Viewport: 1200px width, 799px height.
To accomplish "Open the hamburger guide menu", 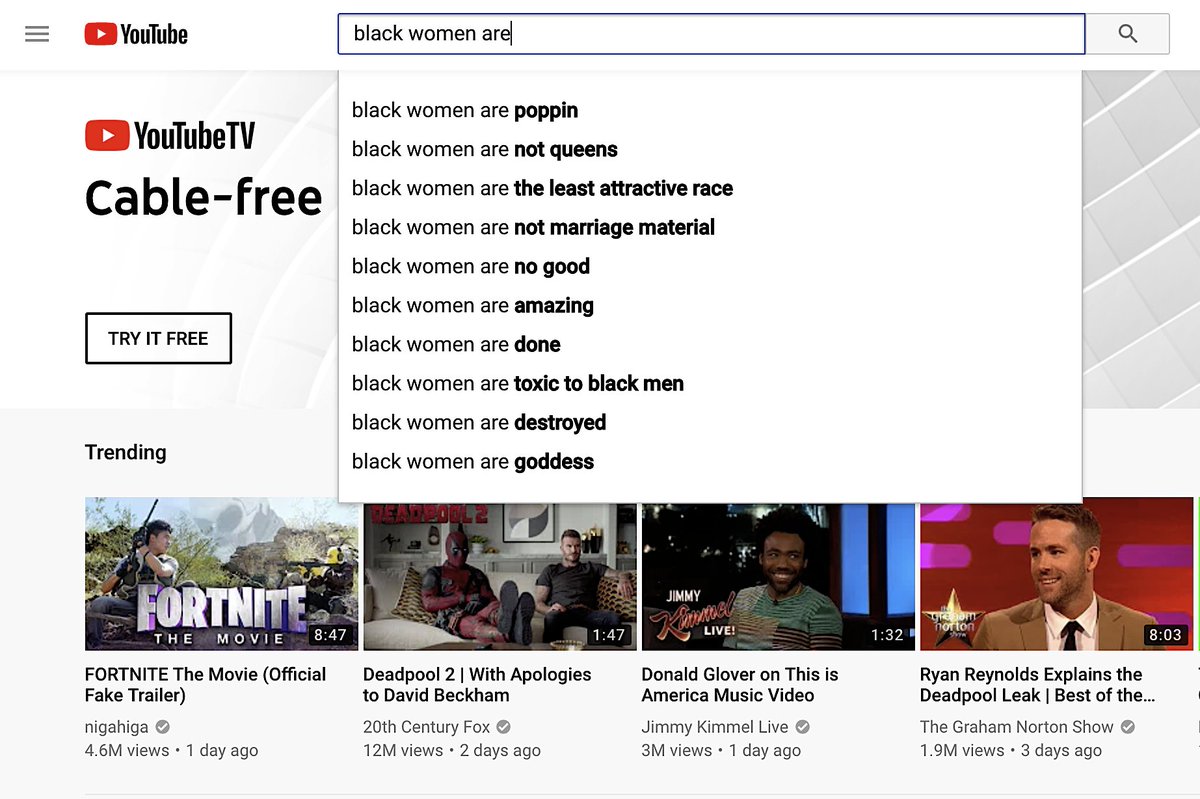I will click(37, 34).
